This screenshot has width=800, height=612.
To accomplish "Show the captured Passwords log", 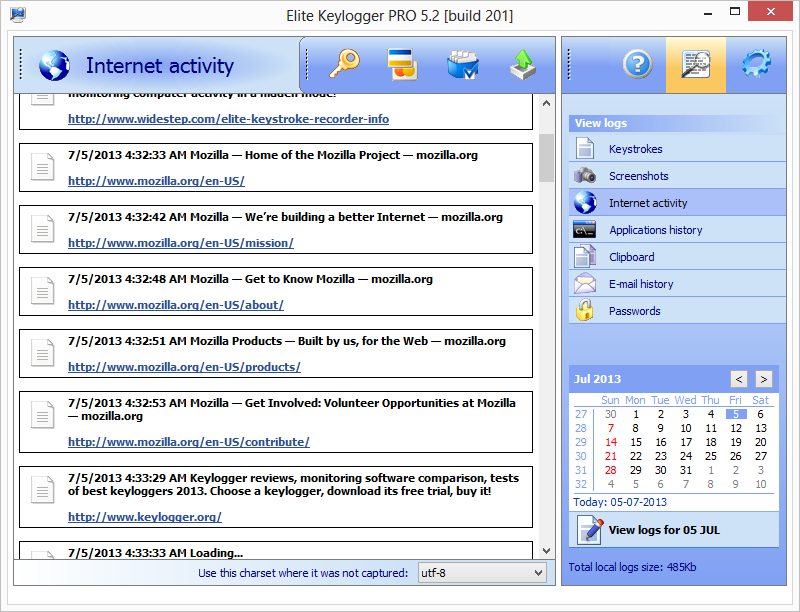I will pos(634,311).
